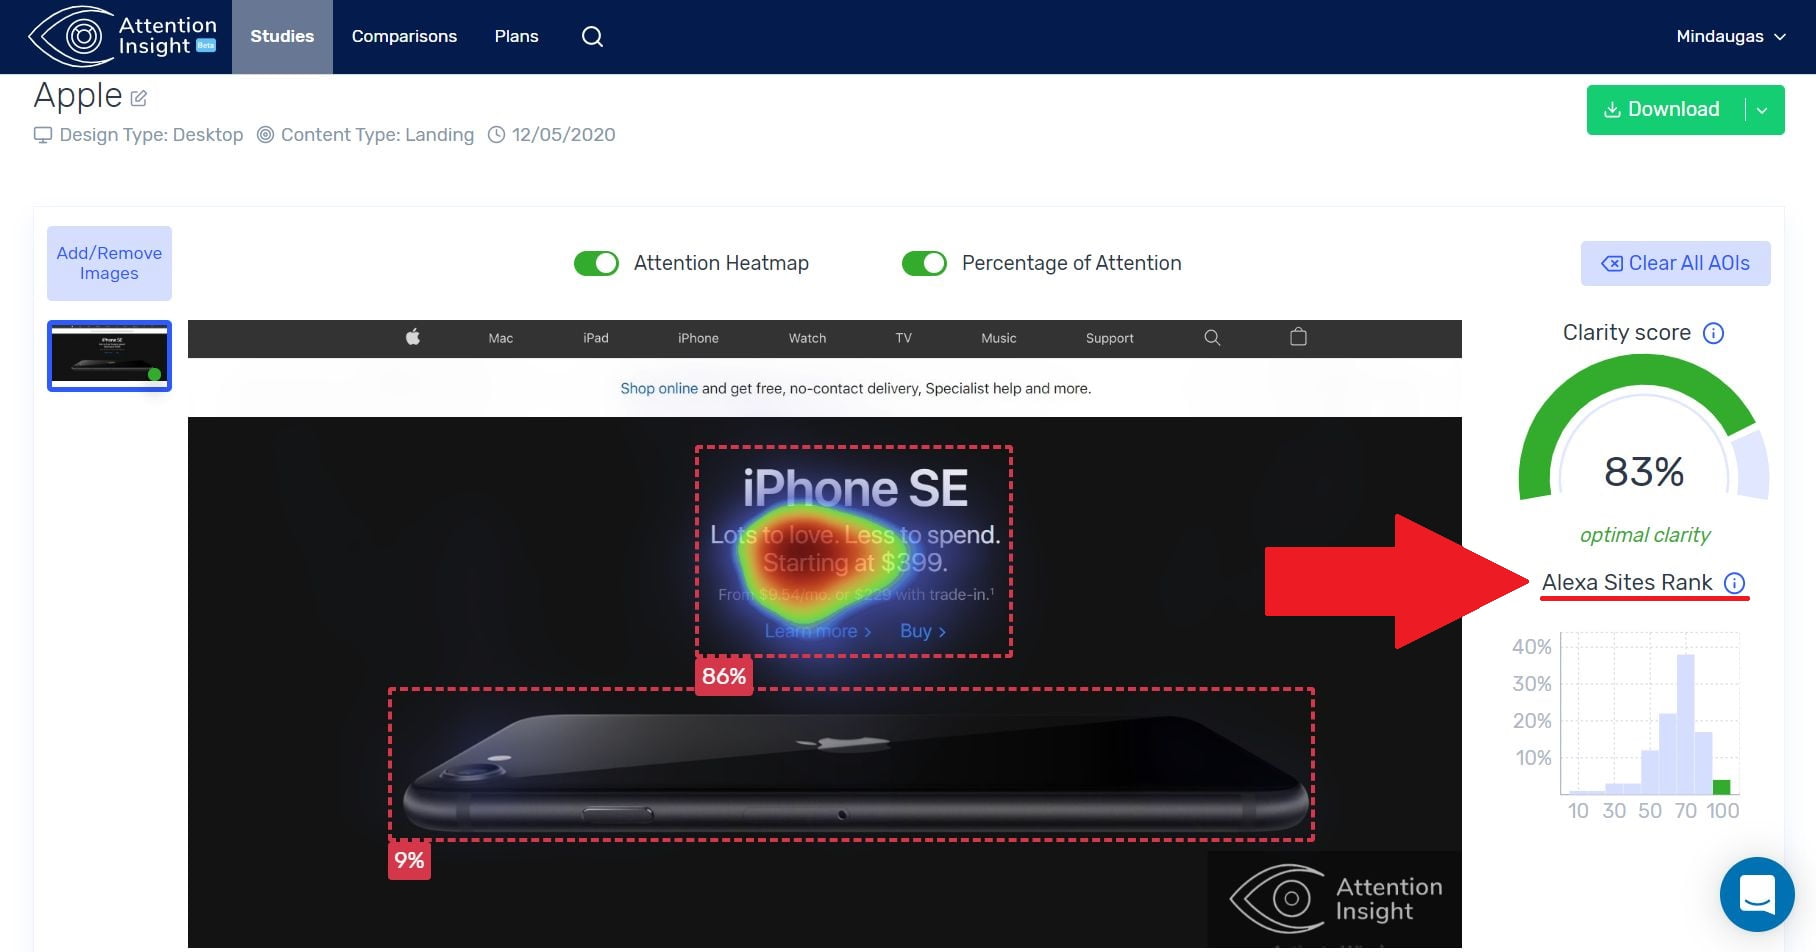The height and width of the screenshot is (952, 1816).
Task: Click Music in the Apple navbar
Action: pos(998,338)
